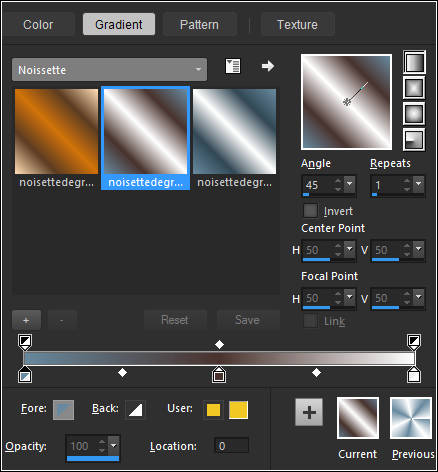
Task: Click the Back color marker icon
Action: coord(135,410)
